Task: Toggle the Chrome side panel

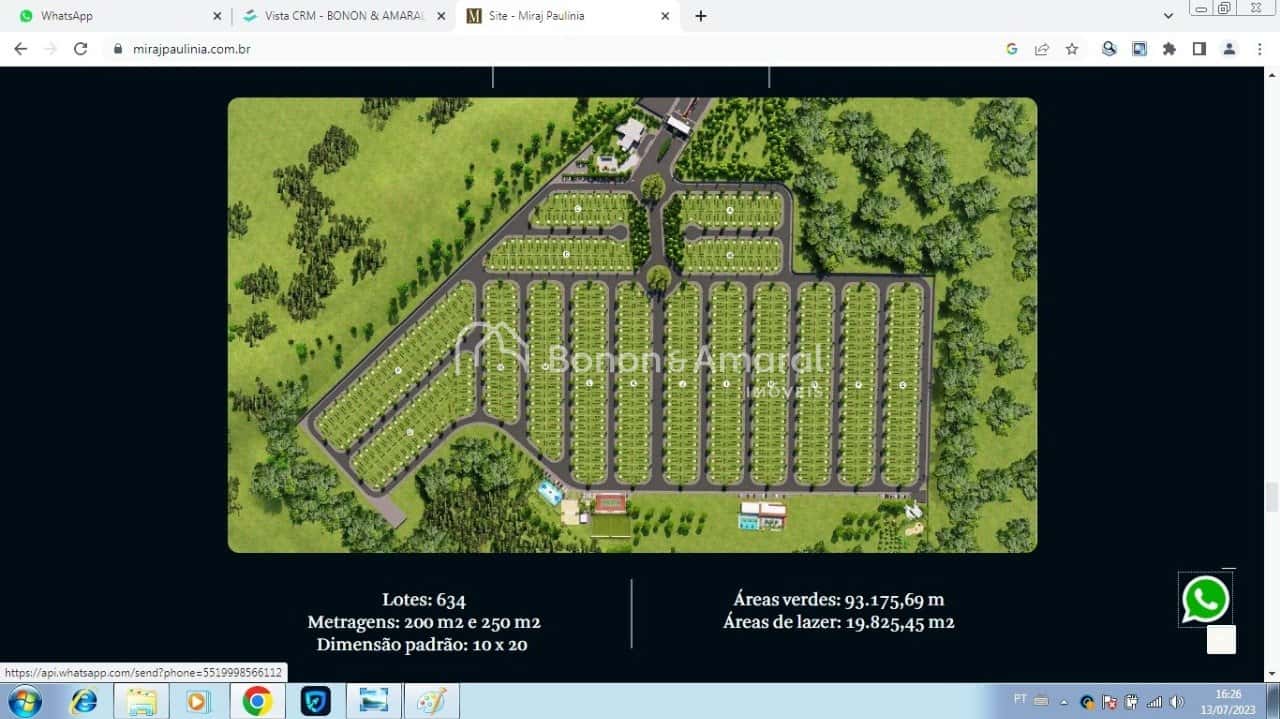Action: pyautogui.click(x=1199, y=49)
